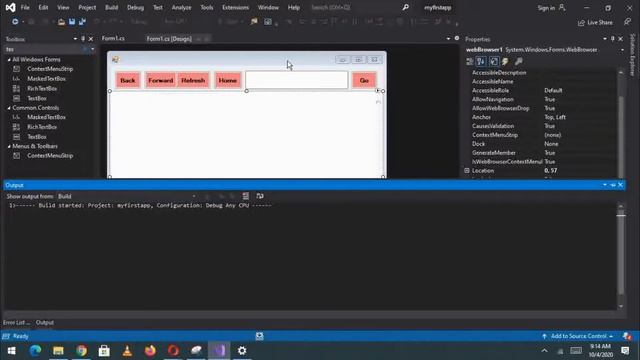
Task: Close the Toolbox panel
Action: pyautogui.click(x=91, y=39)
